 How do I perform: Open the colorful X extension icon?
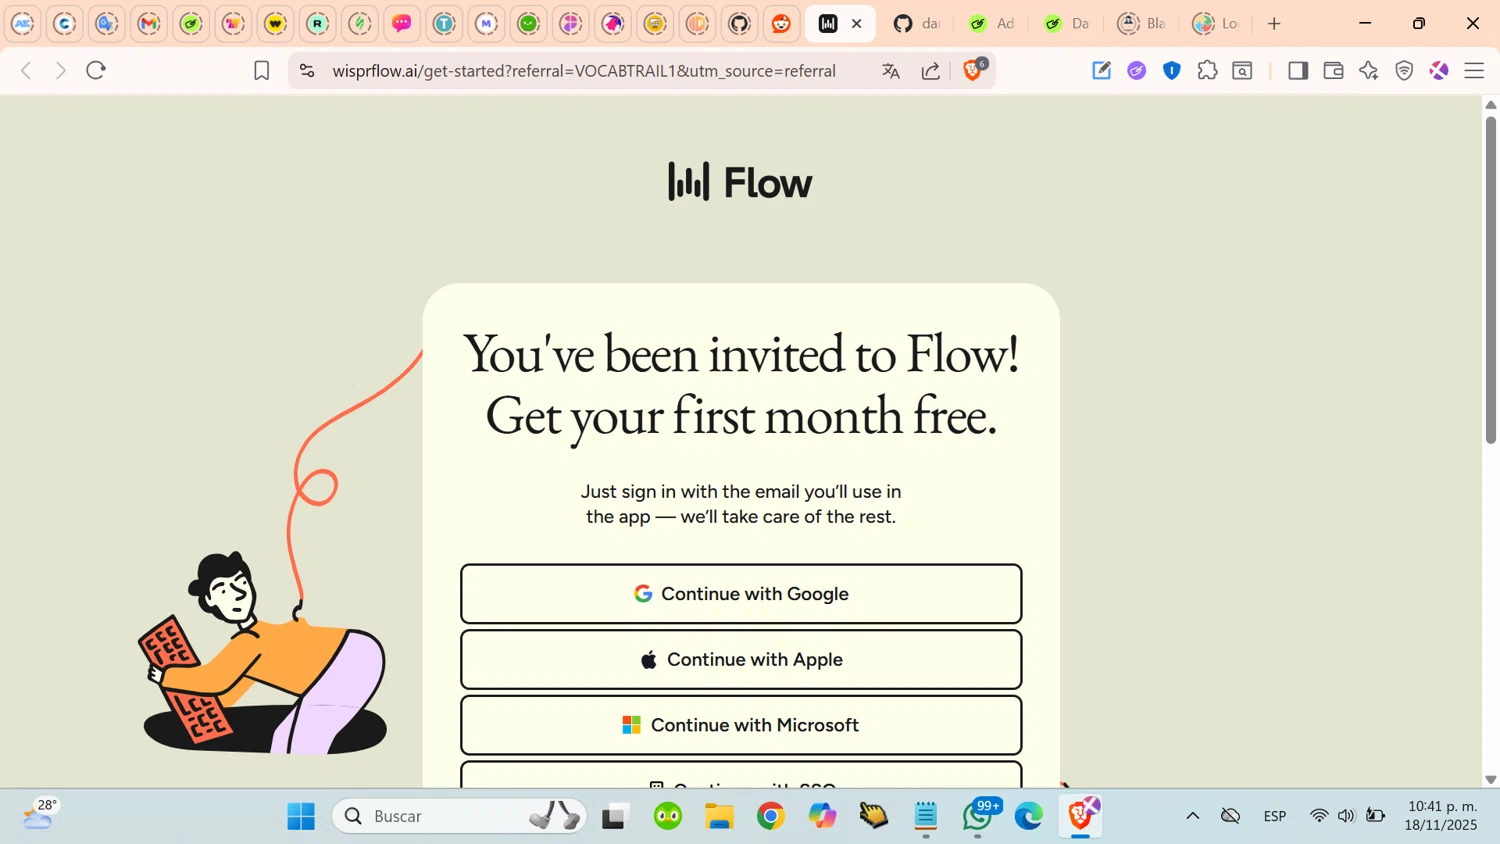pyautogui.click(x=1439, y=70)
